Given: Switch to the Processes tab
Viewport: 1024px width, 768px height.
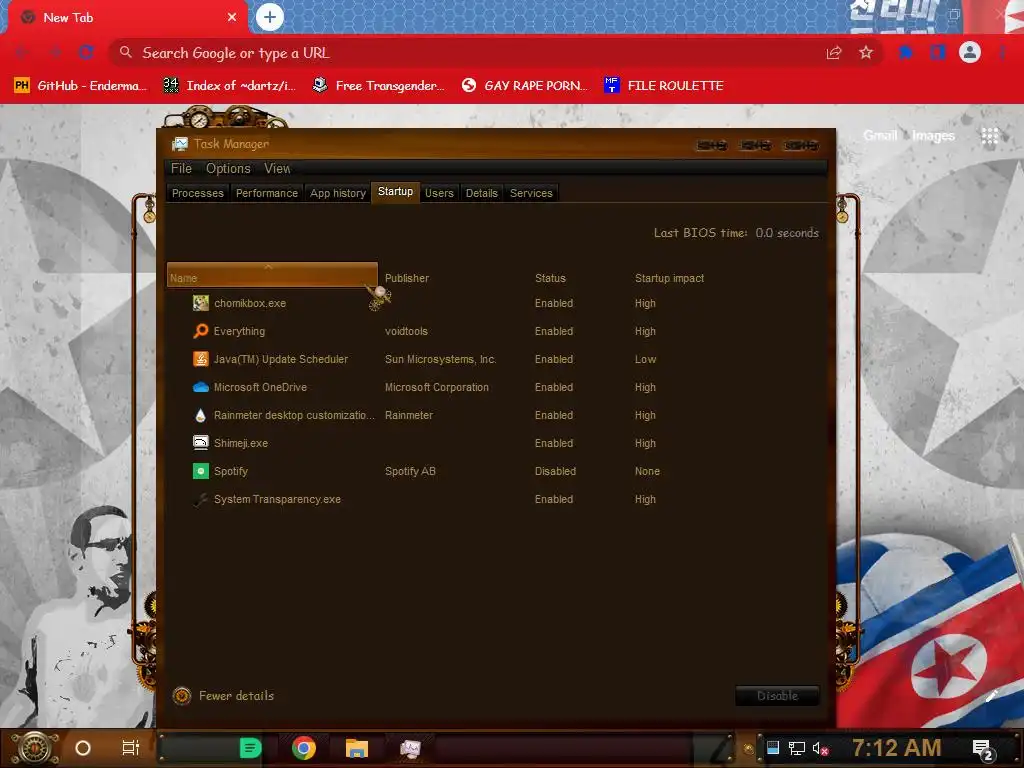Looking at the screenshot, I should coord(198,193).
